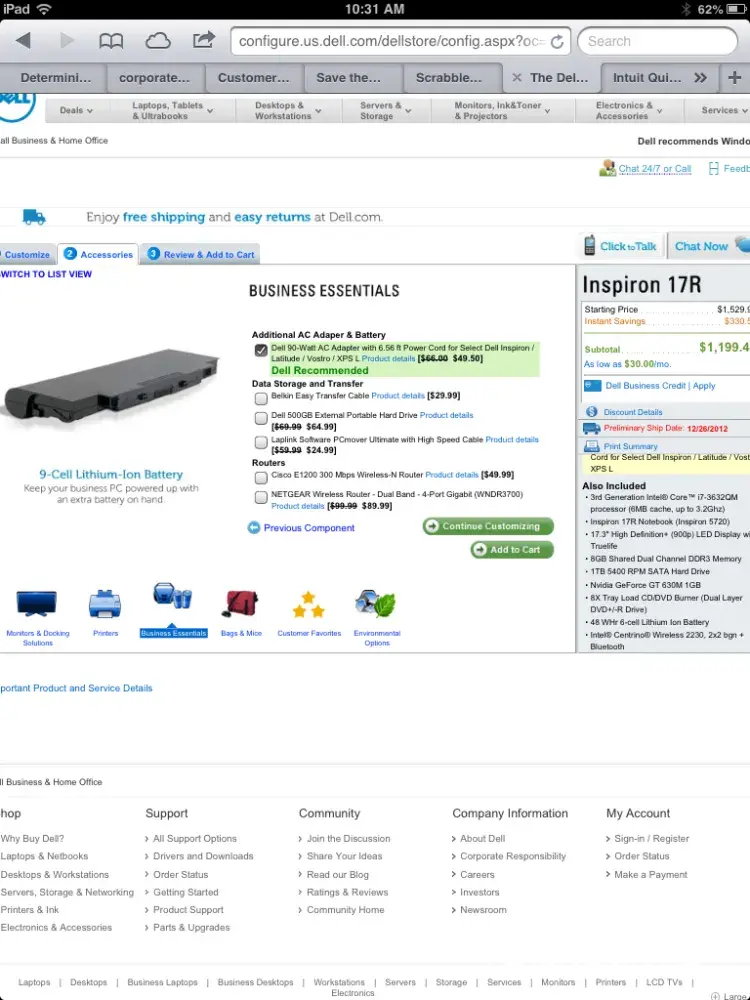
Task: Check NETGEAR Wireless Router WNDR3700 checkbox
Action: [x=261, y=497]
